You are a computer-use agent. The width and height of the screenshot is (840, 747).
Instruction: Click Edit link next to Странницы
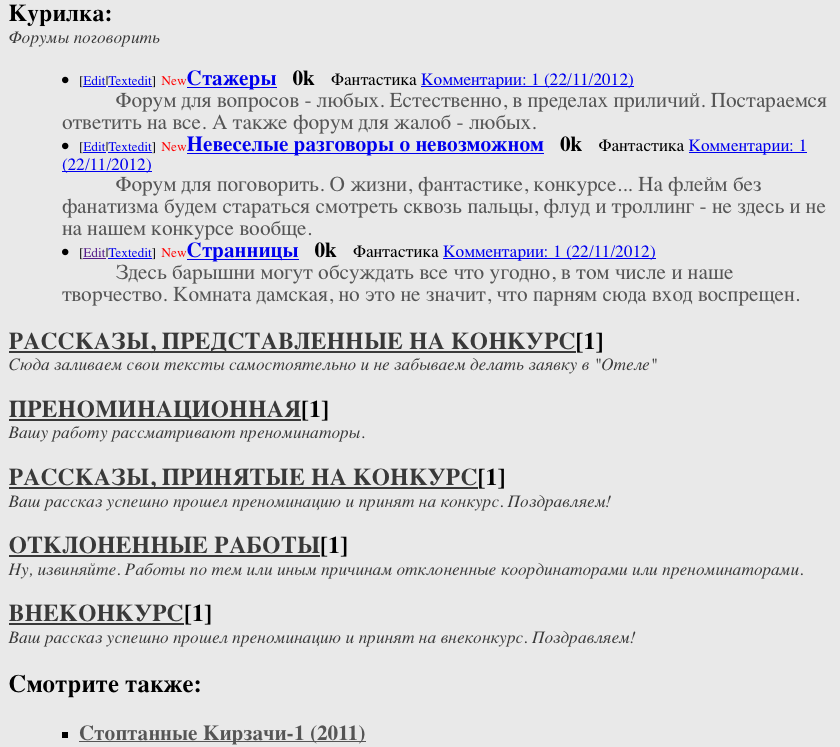pos(93,253)
